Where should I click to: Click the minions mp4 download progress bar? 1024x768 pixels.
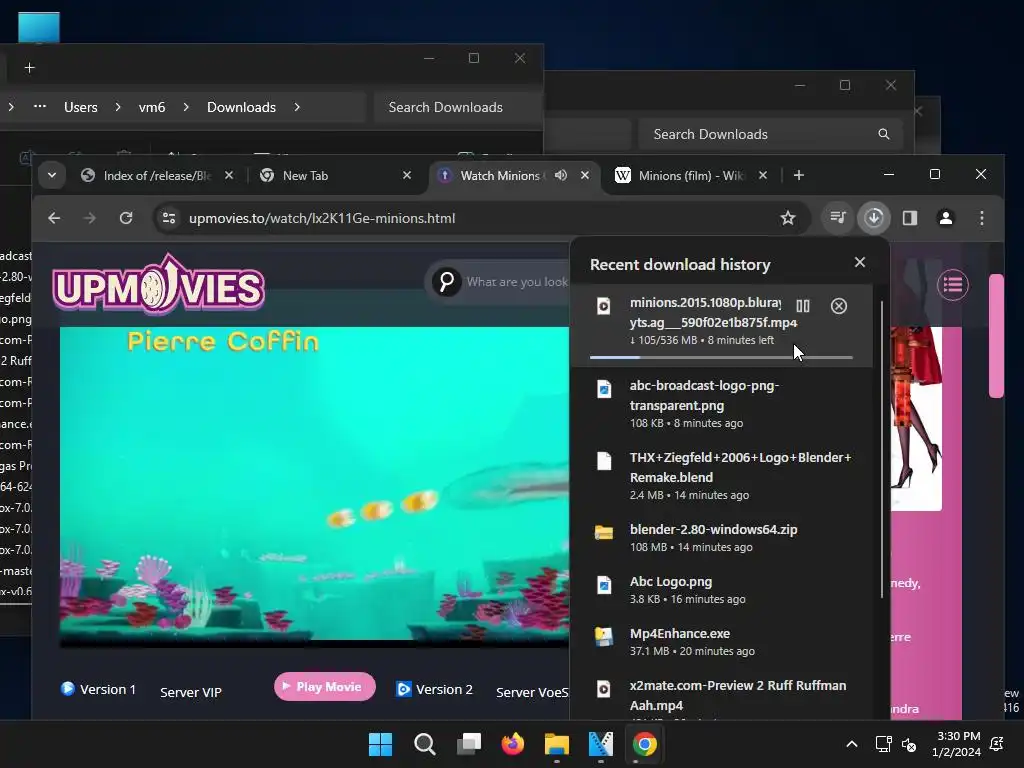(721, 357)
